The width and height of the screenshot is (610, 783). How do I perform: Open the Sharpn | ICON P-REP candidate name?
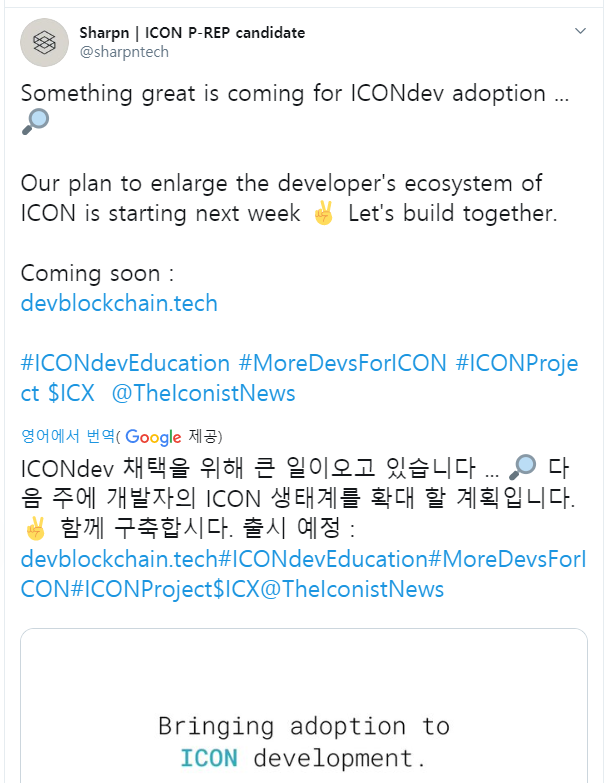pos(192,33)
